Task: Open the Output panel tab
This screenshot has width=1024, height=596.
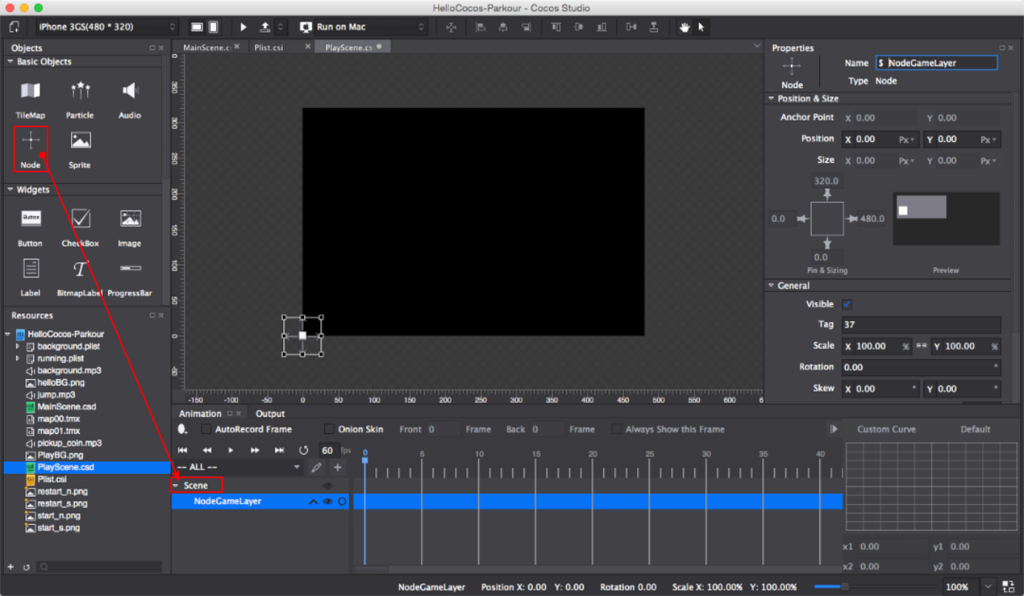Action: (270, 414)
